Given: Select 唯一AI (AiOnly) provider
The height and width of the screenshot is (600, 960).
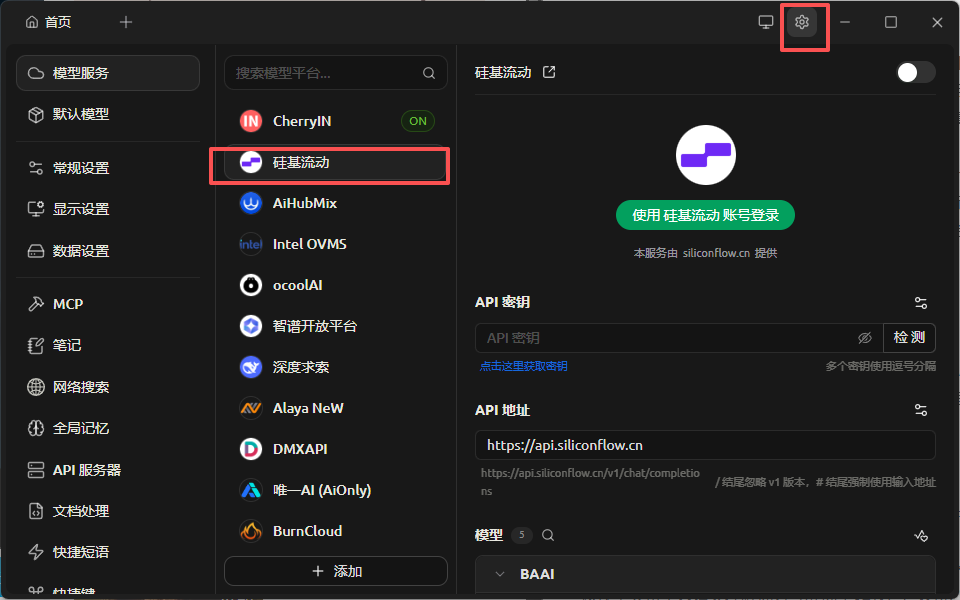Looking at the screenshot, I should 336,490.
